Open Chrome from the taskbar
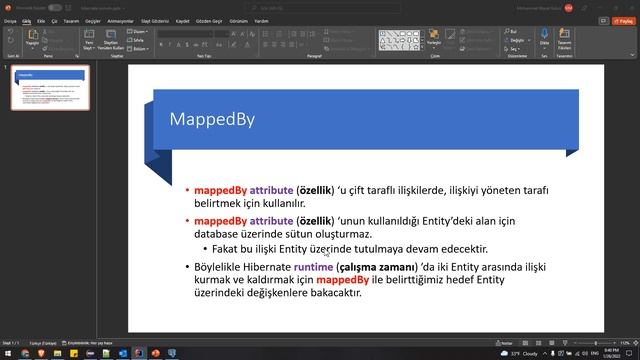The image size is (640, 360). pos(25,353)
